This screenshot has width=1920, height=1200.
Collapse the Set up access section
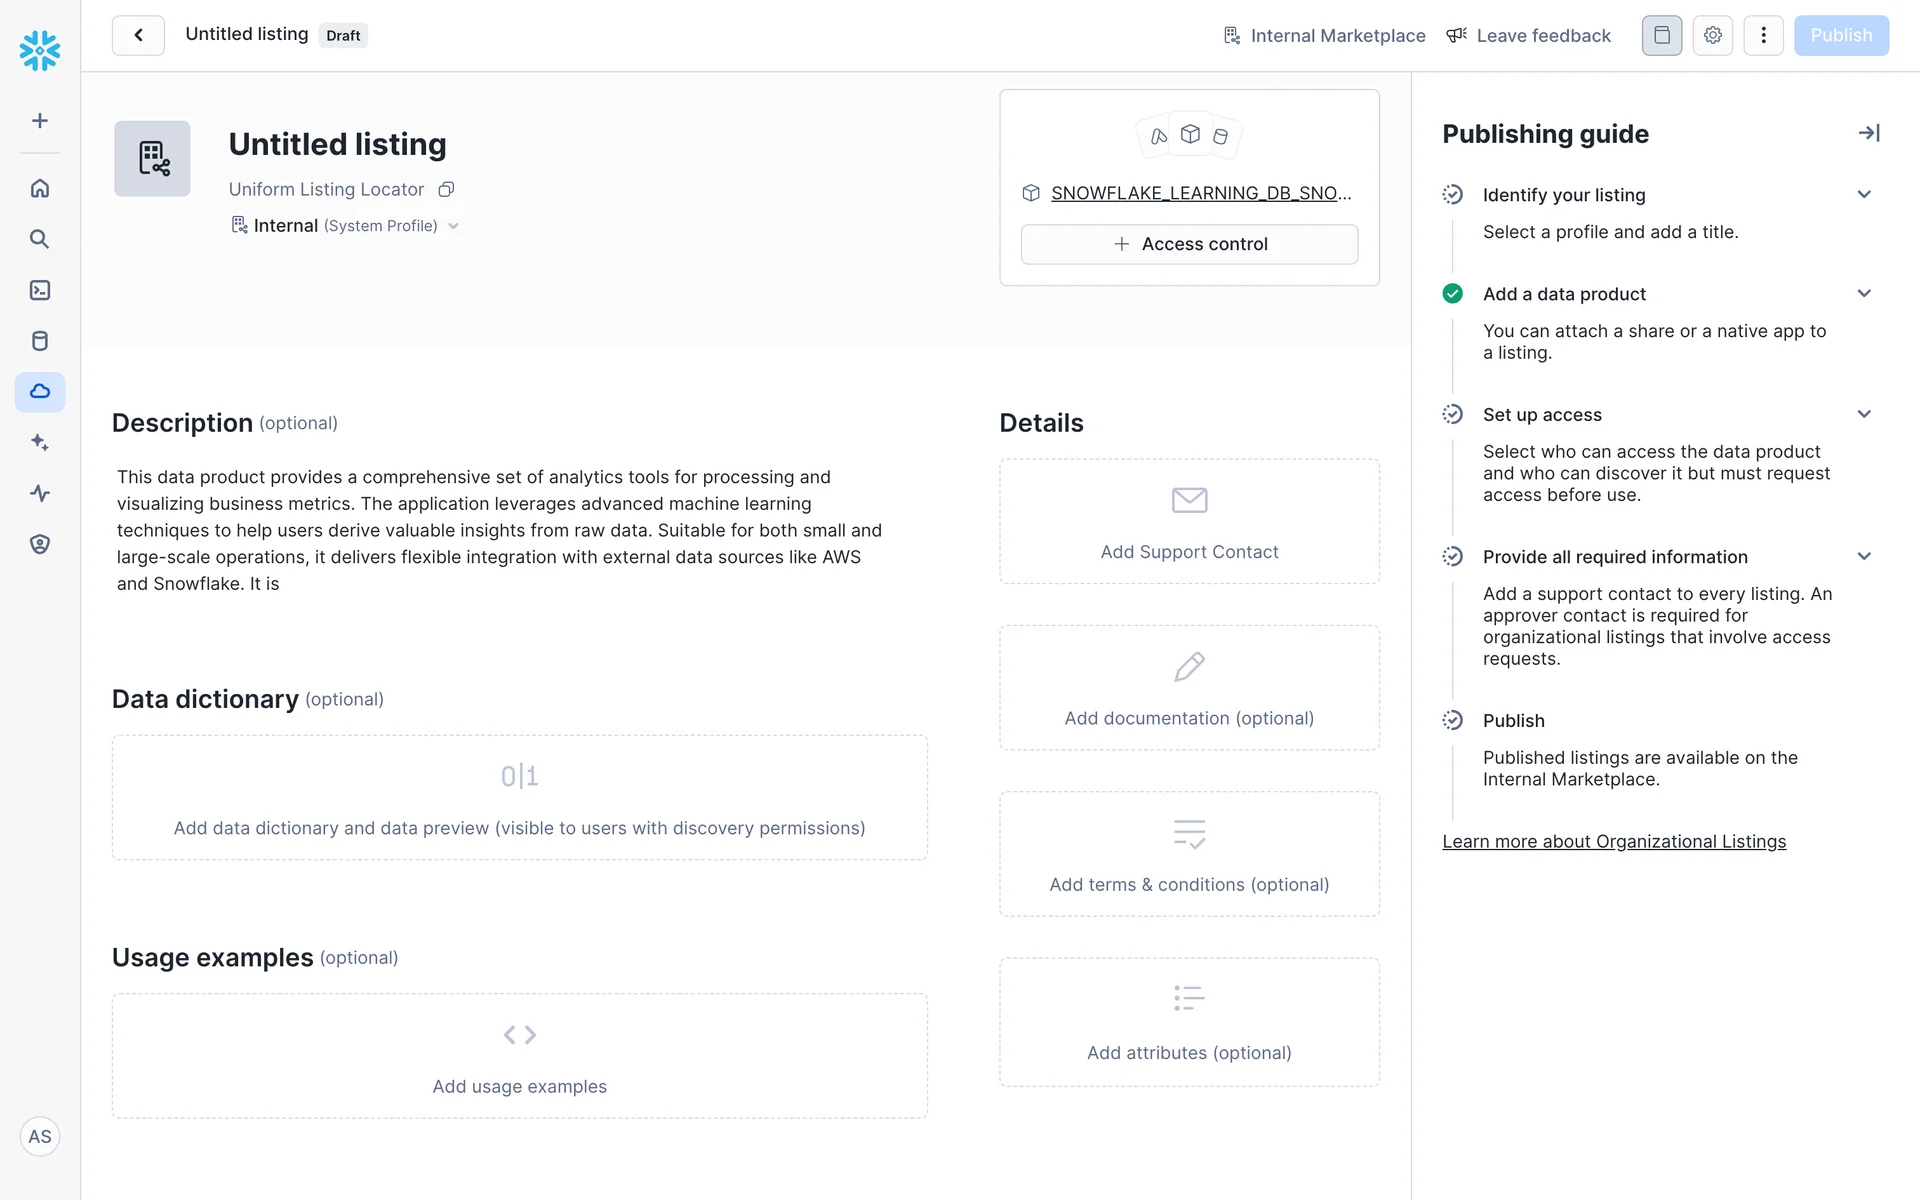tap(1864, 414)
